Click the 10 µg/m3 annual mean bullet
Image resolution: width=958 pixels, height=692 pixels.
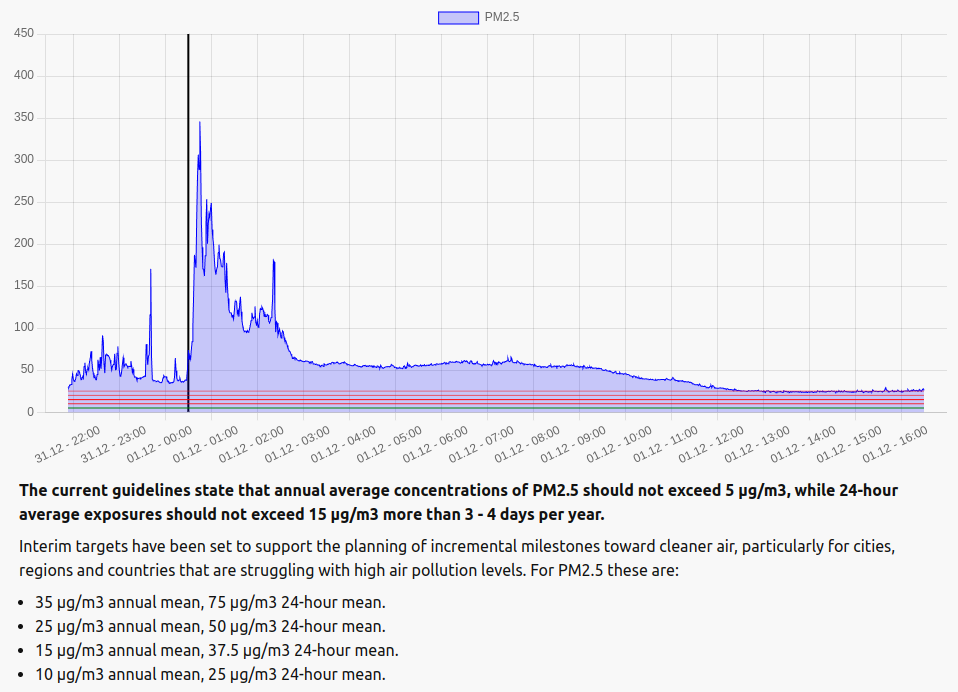pyautogui.click(x=210, y=674)
